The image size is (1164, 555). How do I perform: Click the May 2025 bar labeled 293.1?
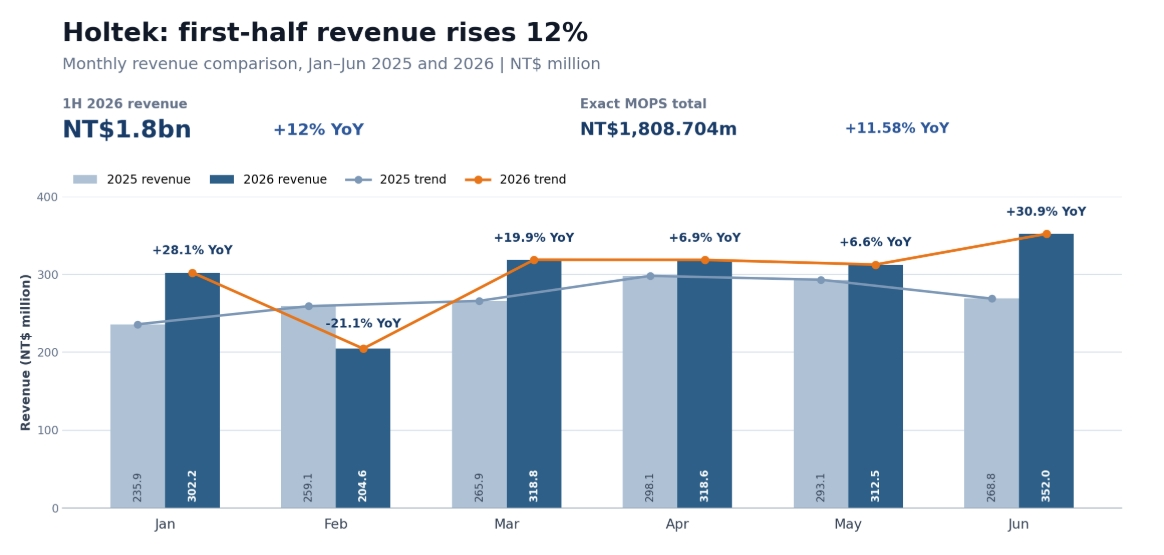click(x=821, y=394)
